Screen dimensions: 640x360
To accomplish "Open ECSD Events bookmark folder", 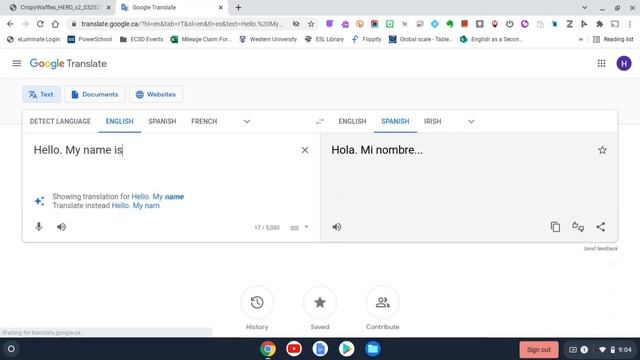I will [142, 39].
